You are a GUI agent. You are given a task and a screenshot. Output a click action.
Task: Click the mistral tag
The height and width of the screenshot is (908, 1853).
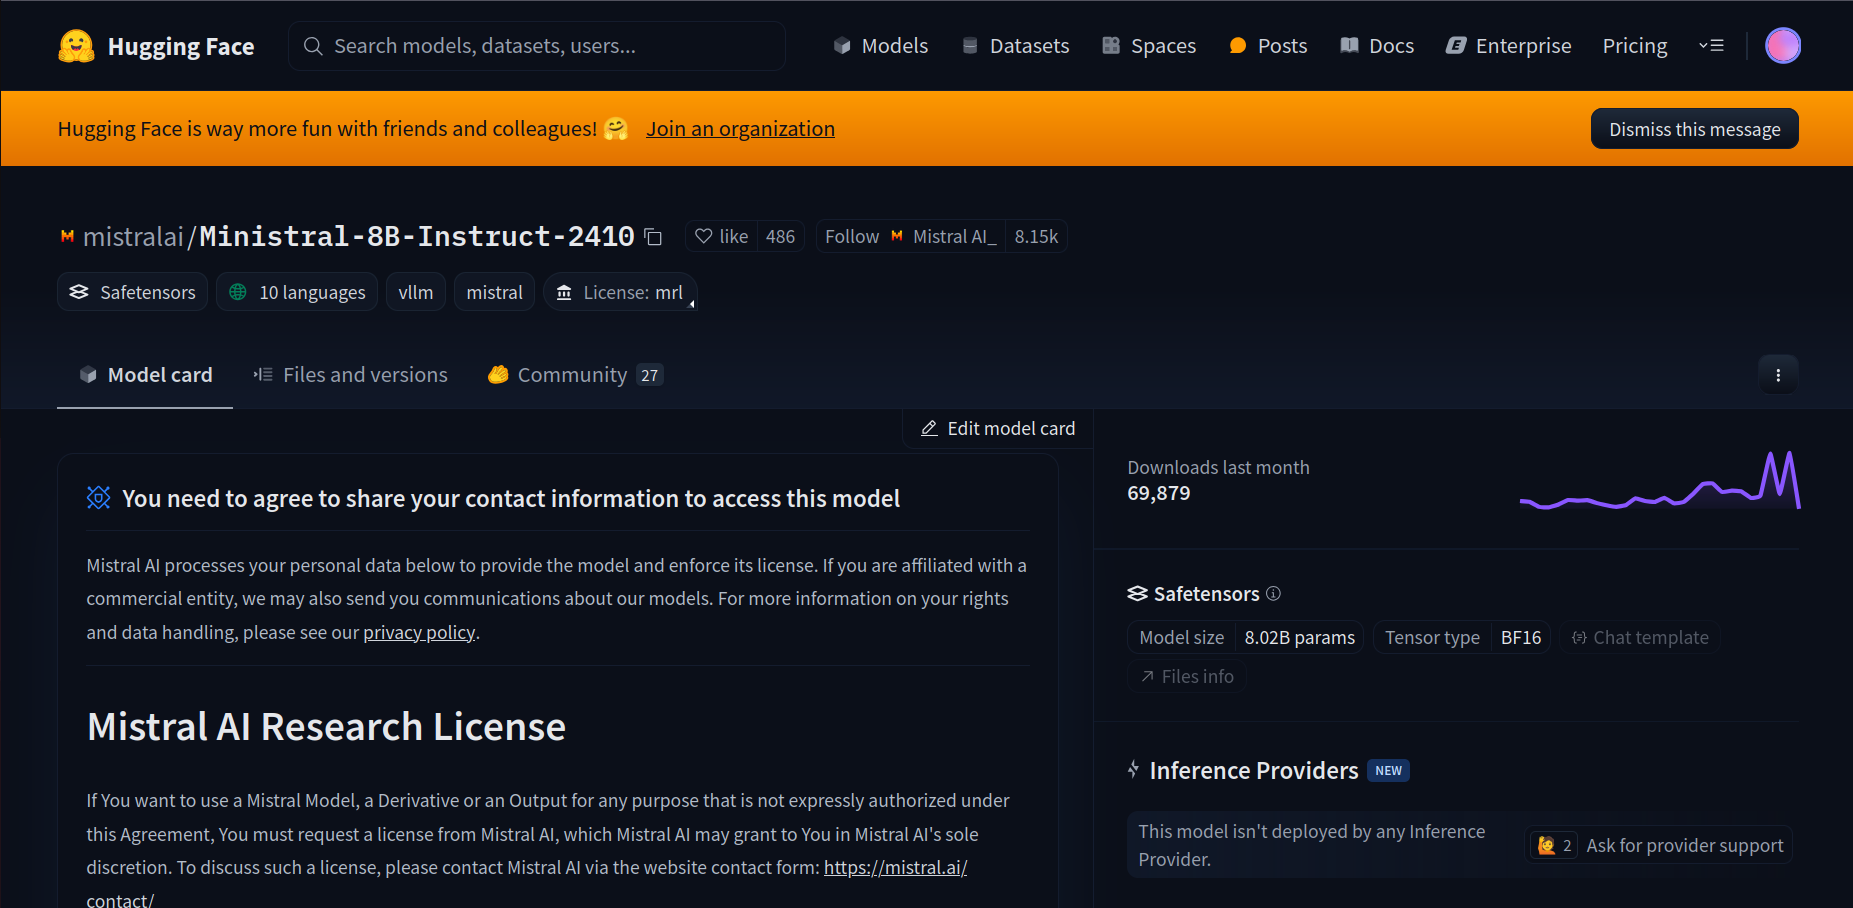click(x=494, y=292)
